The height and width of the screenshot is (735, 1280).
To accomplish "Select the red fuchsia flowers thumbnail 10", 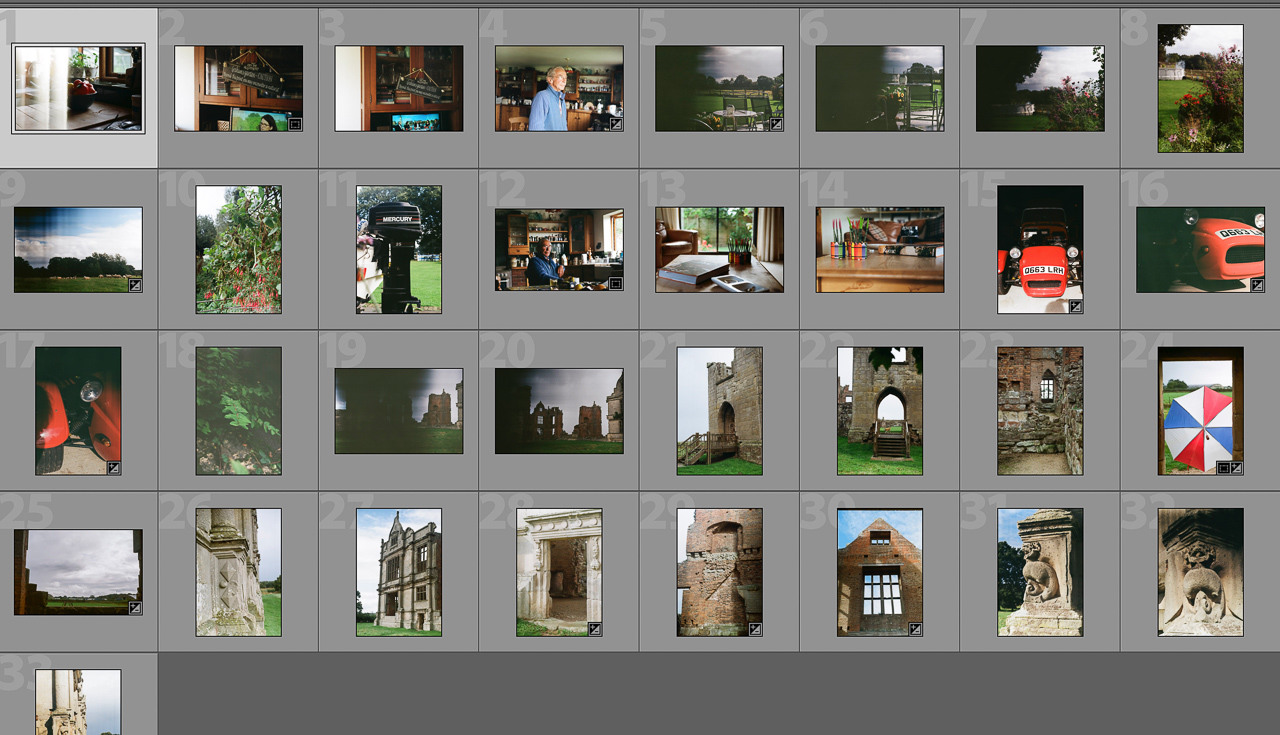I will point(238,249).
